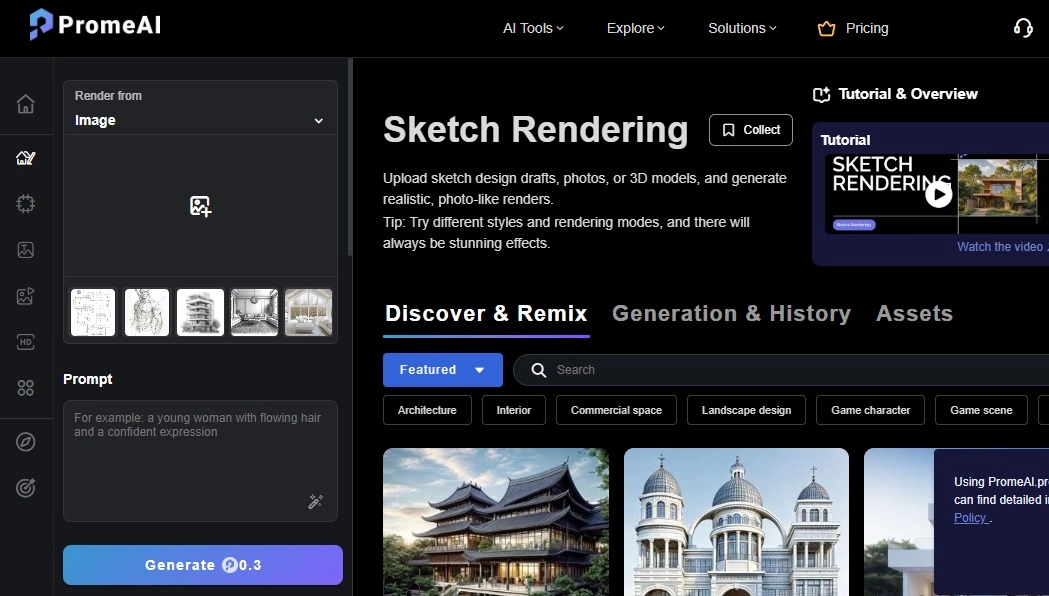Select the image editing icon in sidebar
The width and height of the screenshot is (1049, 596).
(26, 250)
